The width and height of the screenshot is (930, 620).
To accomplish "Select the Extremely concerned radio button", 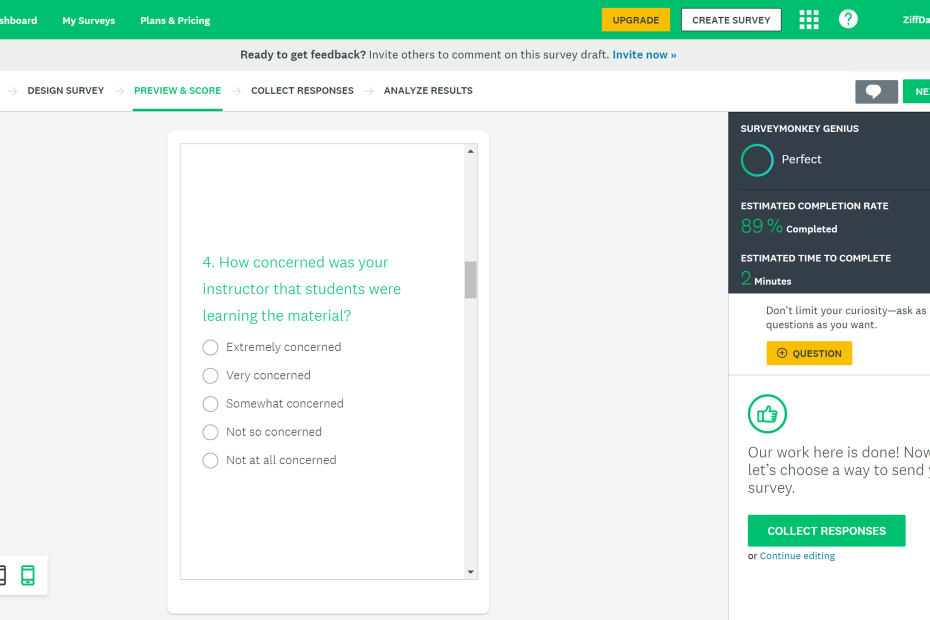I will [210, 347].
